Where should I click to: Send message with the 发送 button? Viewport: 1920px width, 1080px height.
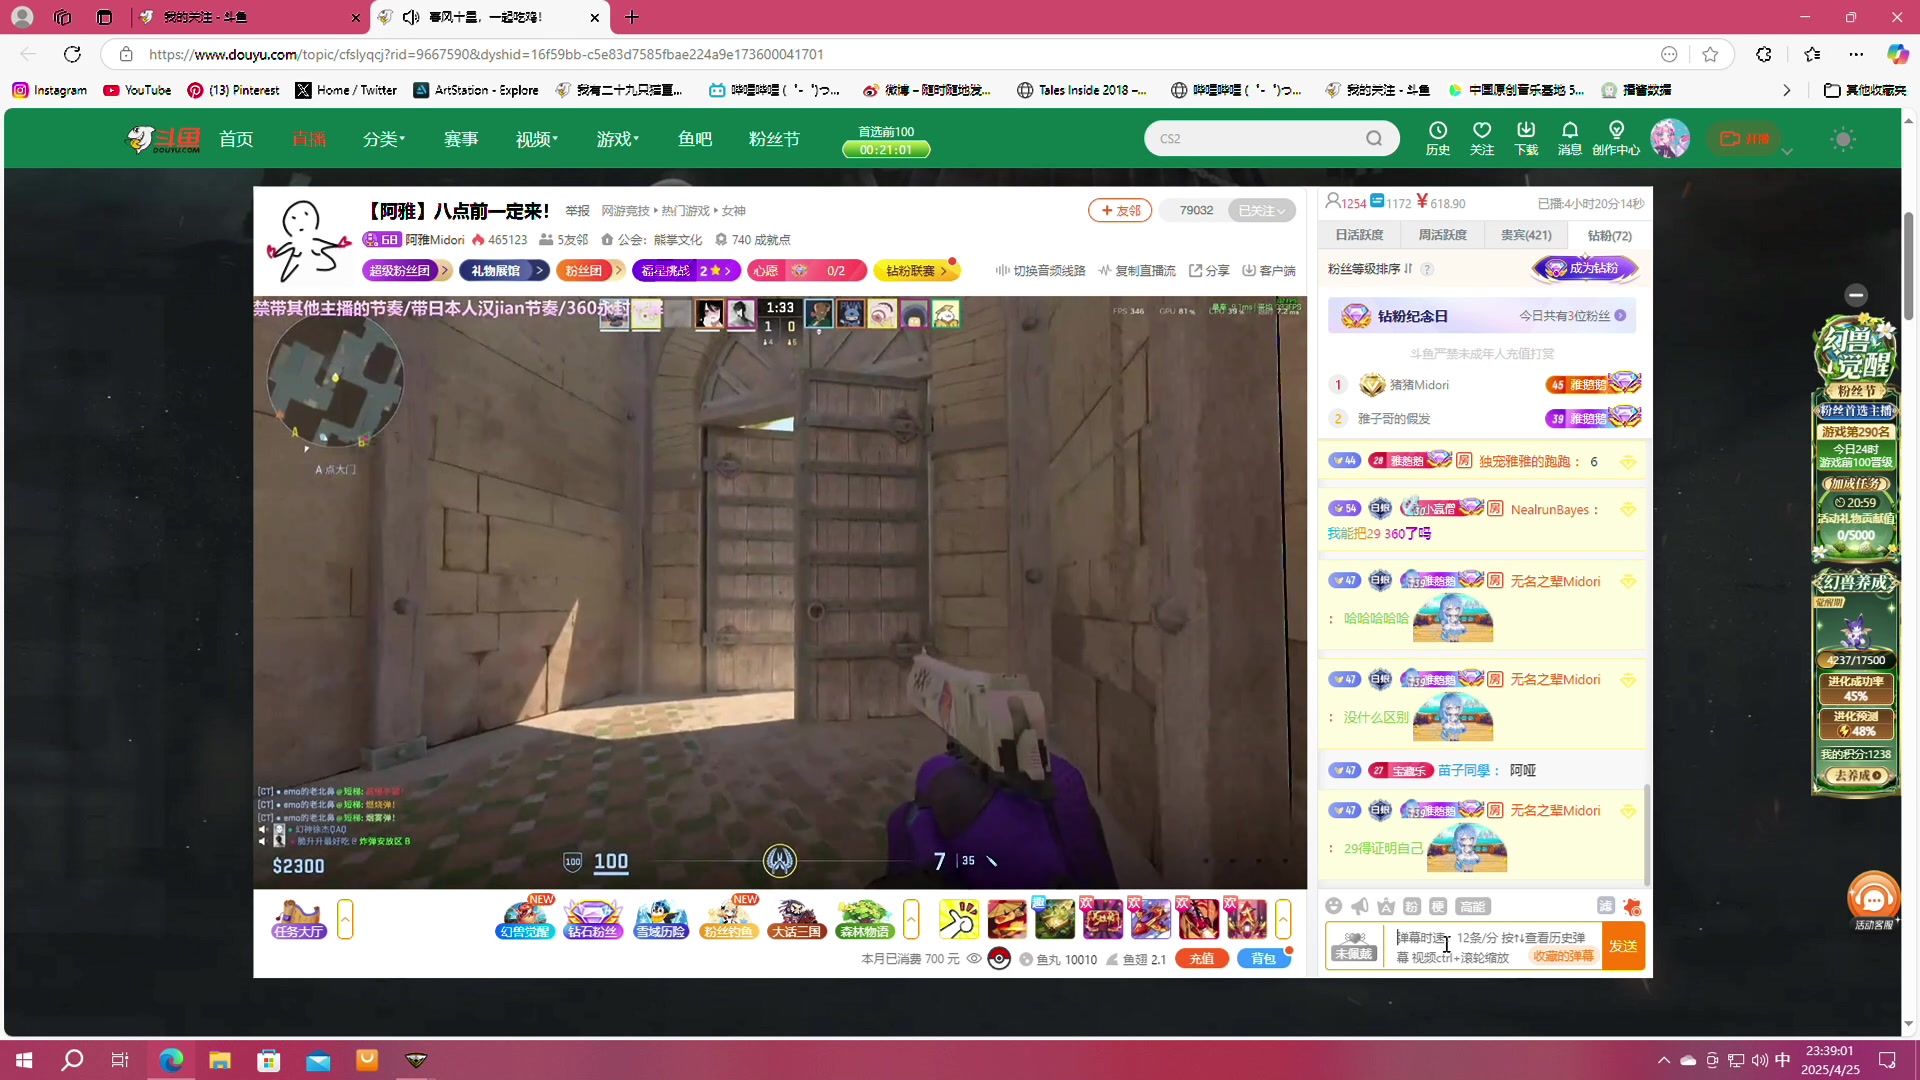coord(1623,946)
